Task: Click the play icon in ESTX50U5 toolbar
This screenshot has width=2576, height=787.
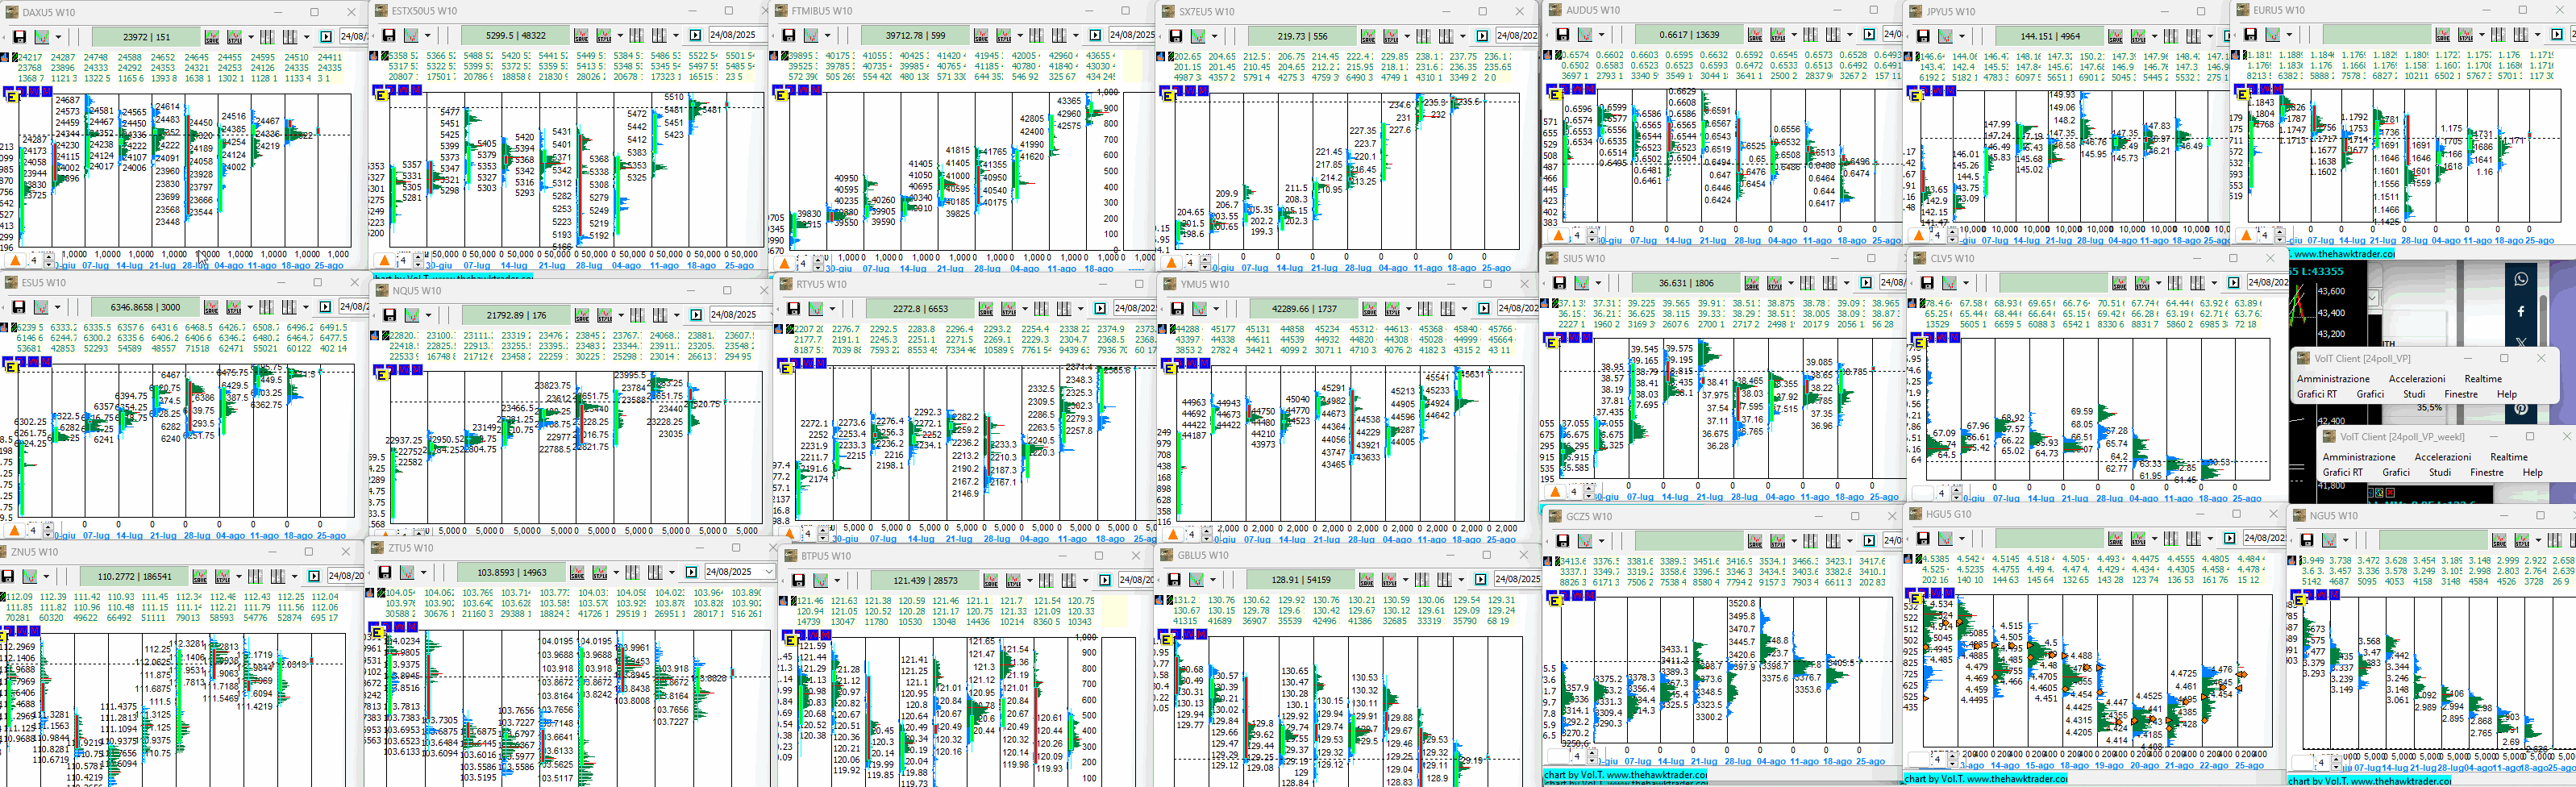Action: (696, 36)
